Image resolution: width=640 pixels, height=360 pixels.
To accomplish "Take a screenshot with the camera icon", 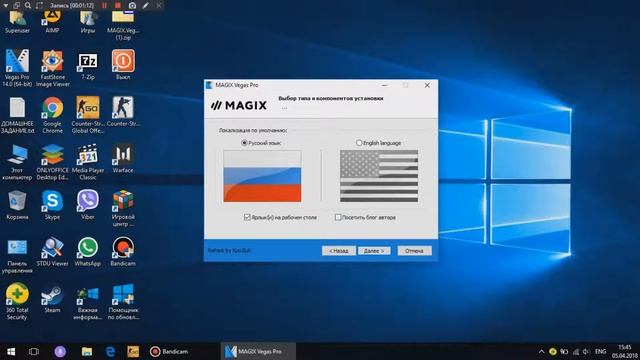I will 132,5.
